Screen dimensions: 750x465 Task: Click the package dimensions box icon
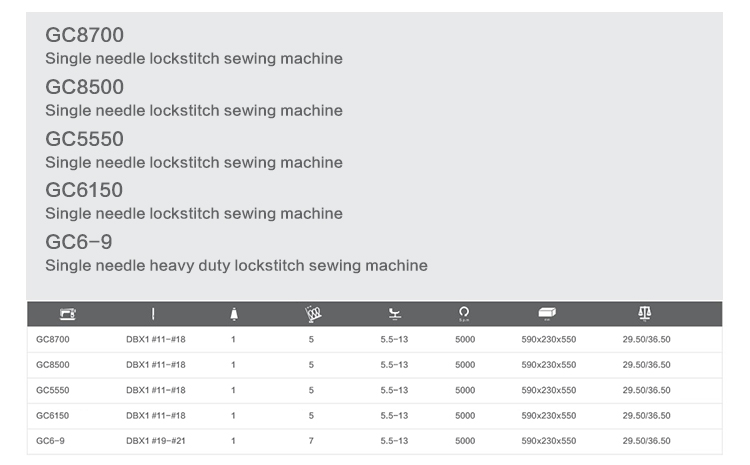pos(547,313)
